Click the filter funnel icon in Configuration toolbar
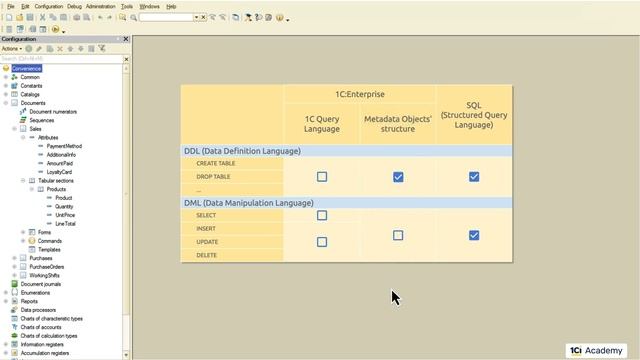Image resolution: width=640 pixels, height=360 pixels. click(102, 49)
